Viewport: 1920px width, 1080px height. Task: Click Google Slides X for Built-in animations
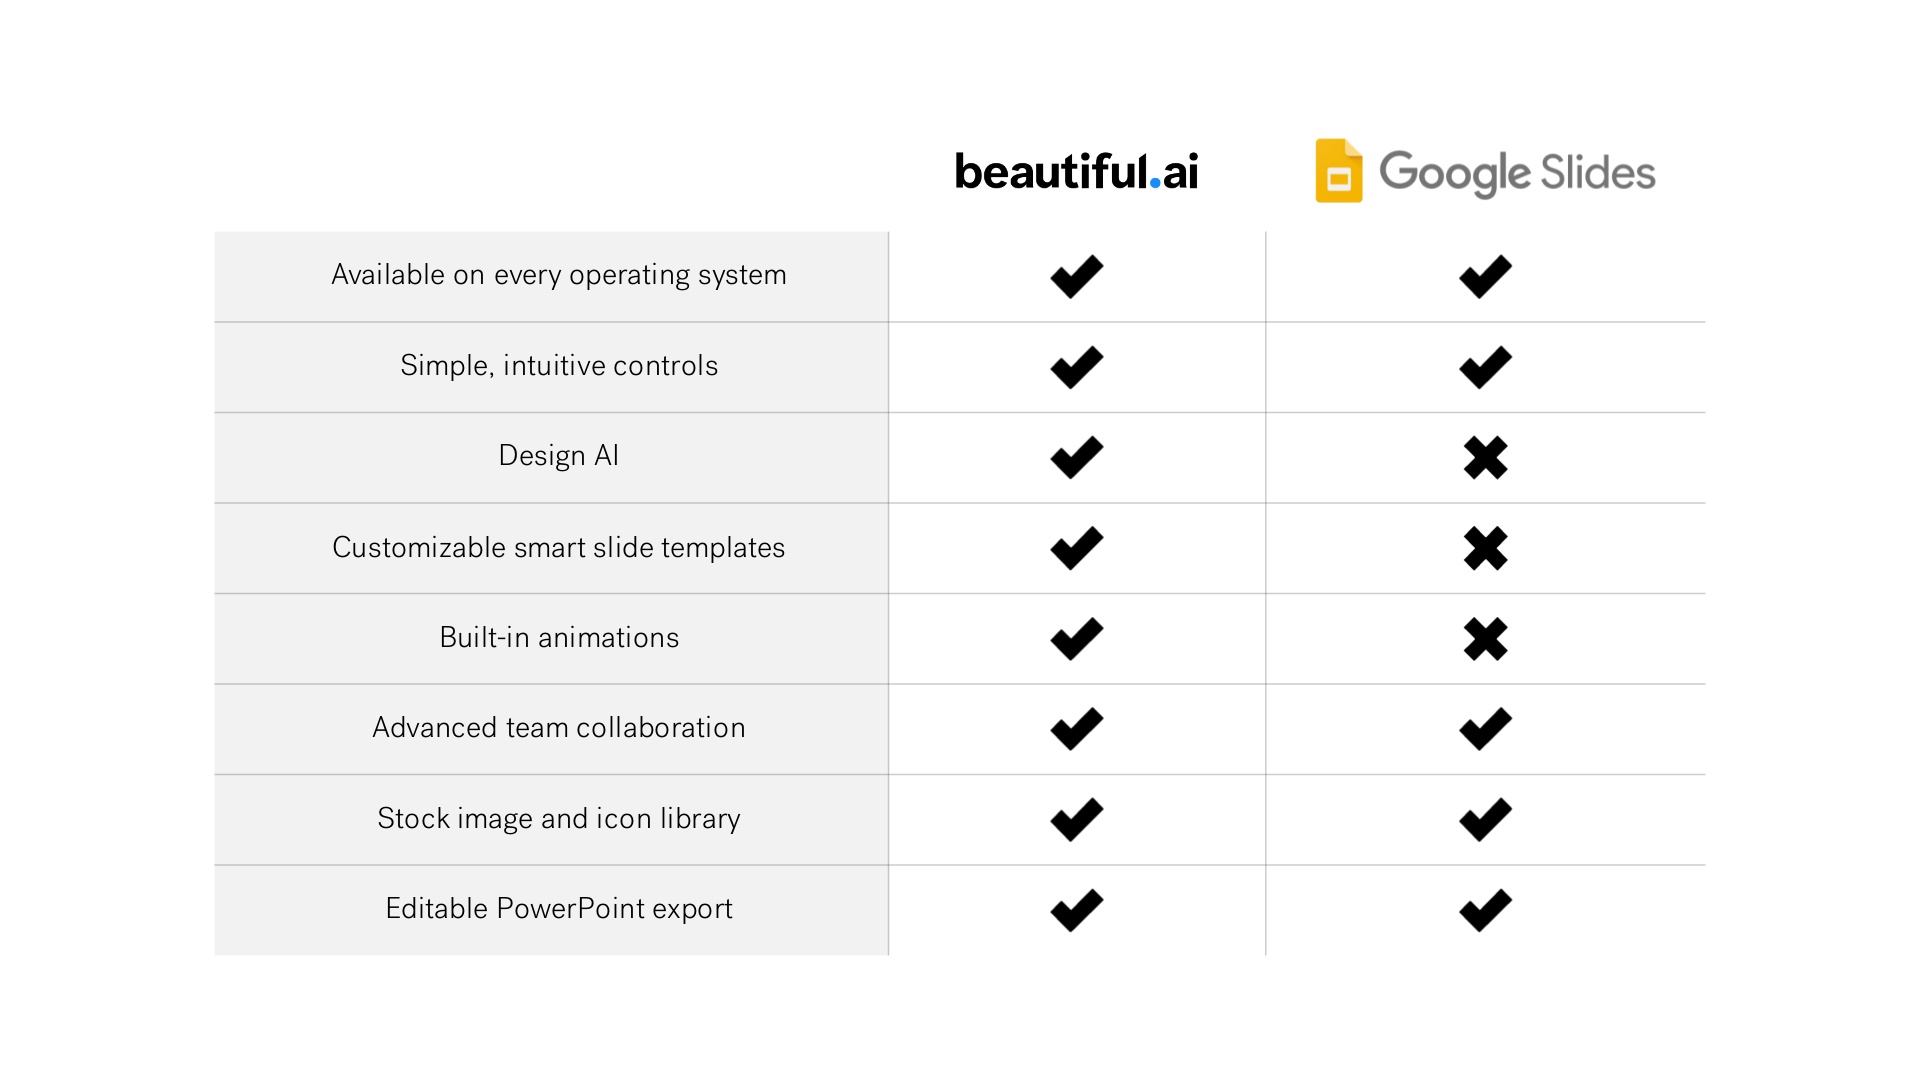click(x=1485, y=639)
